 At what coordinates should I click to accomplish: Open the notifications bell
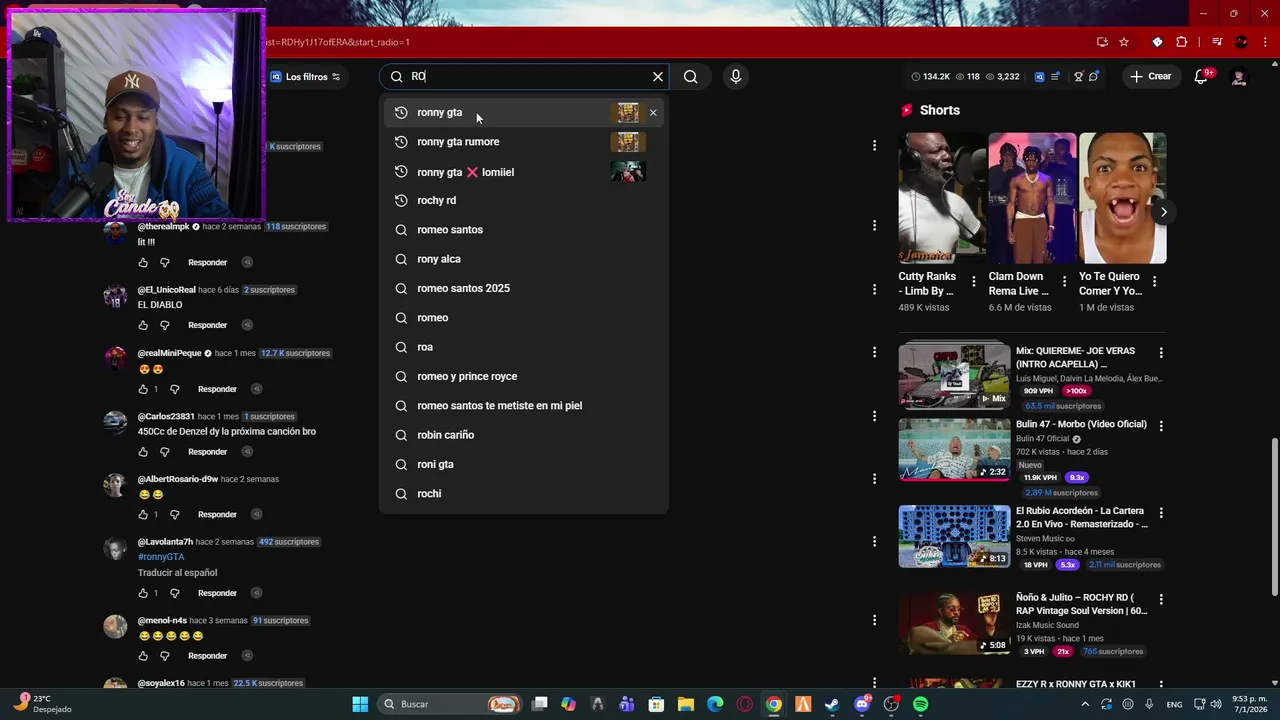tap(1202, 76)
